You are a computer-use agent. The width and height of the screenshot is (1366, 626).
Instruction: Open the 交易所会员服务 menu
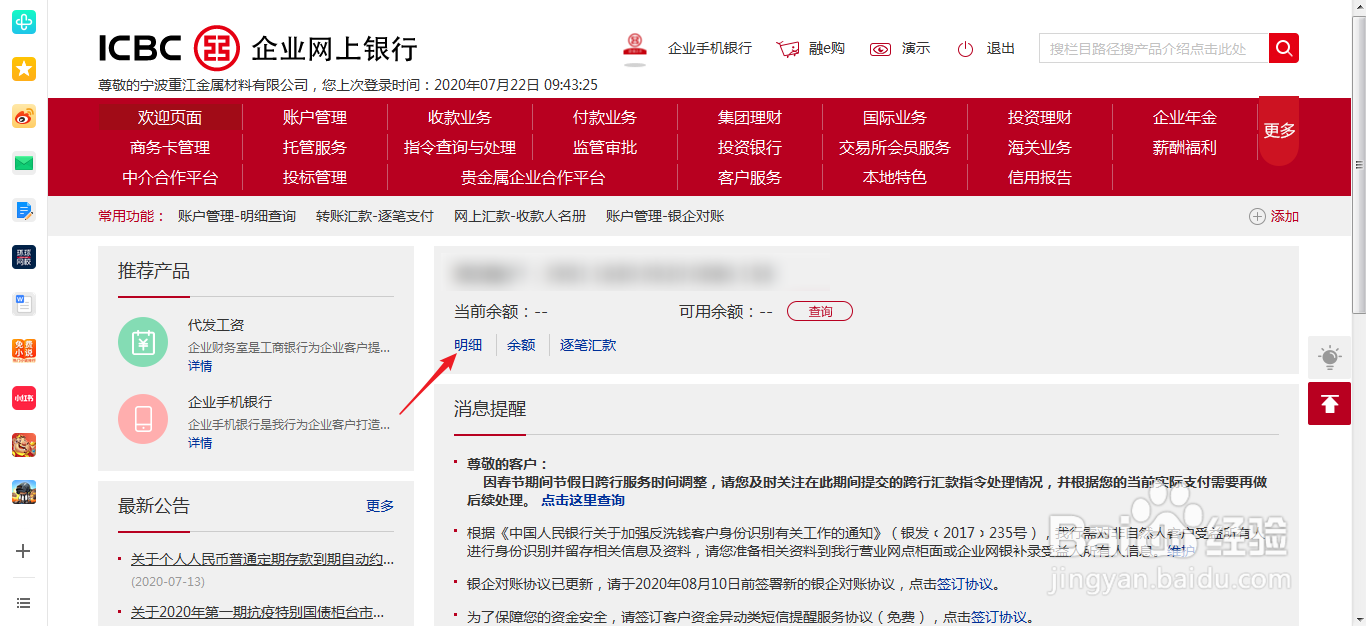pos(895,147)
